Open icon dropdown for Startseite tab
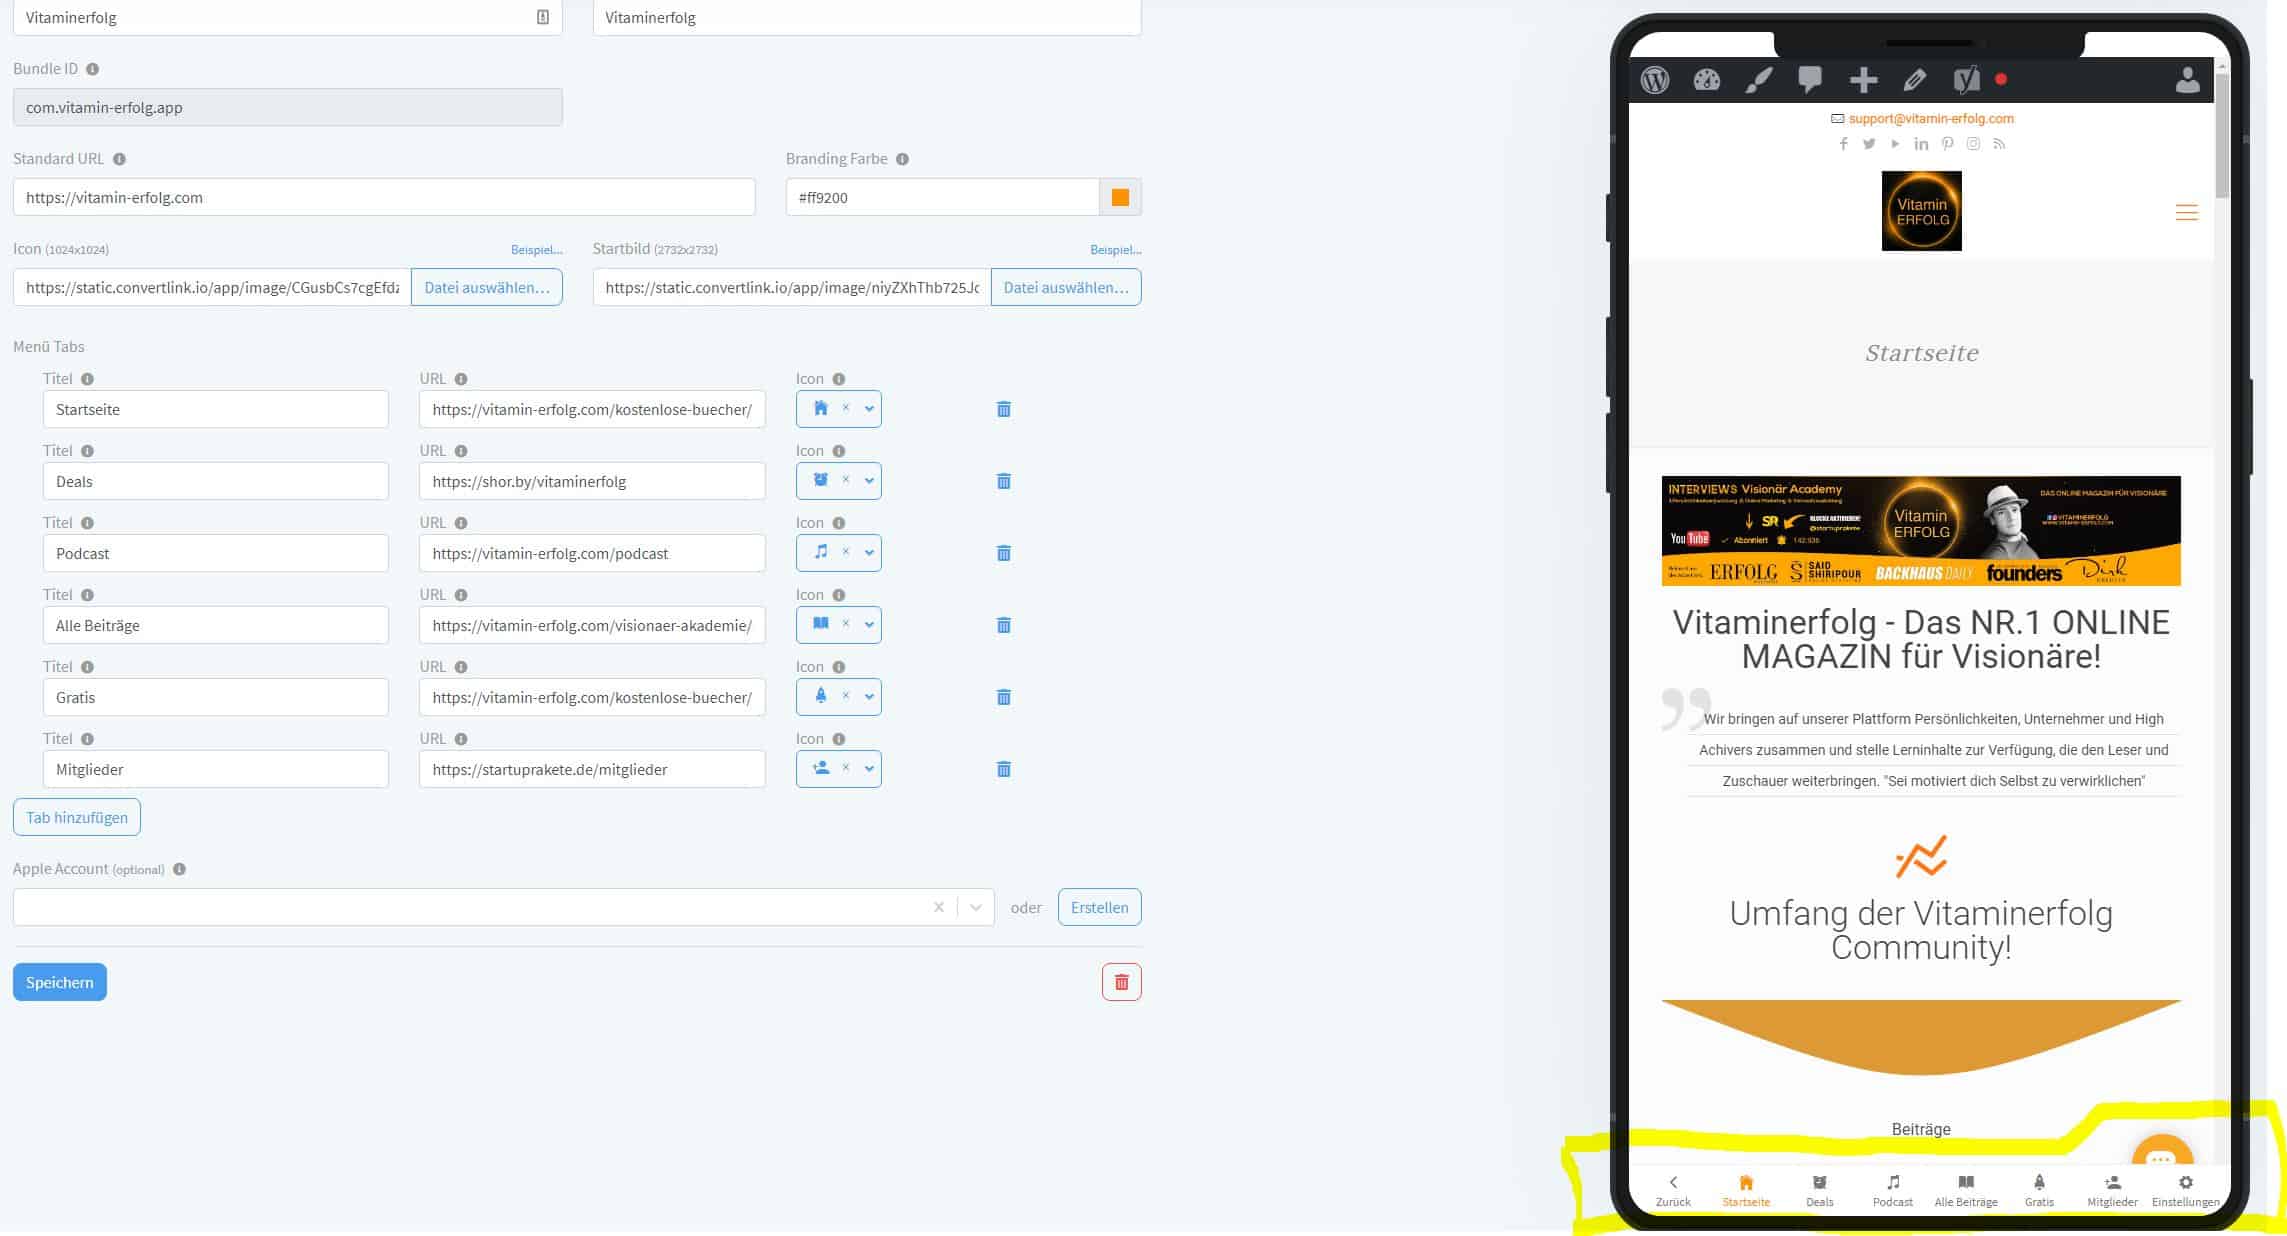 click(869, 409)
